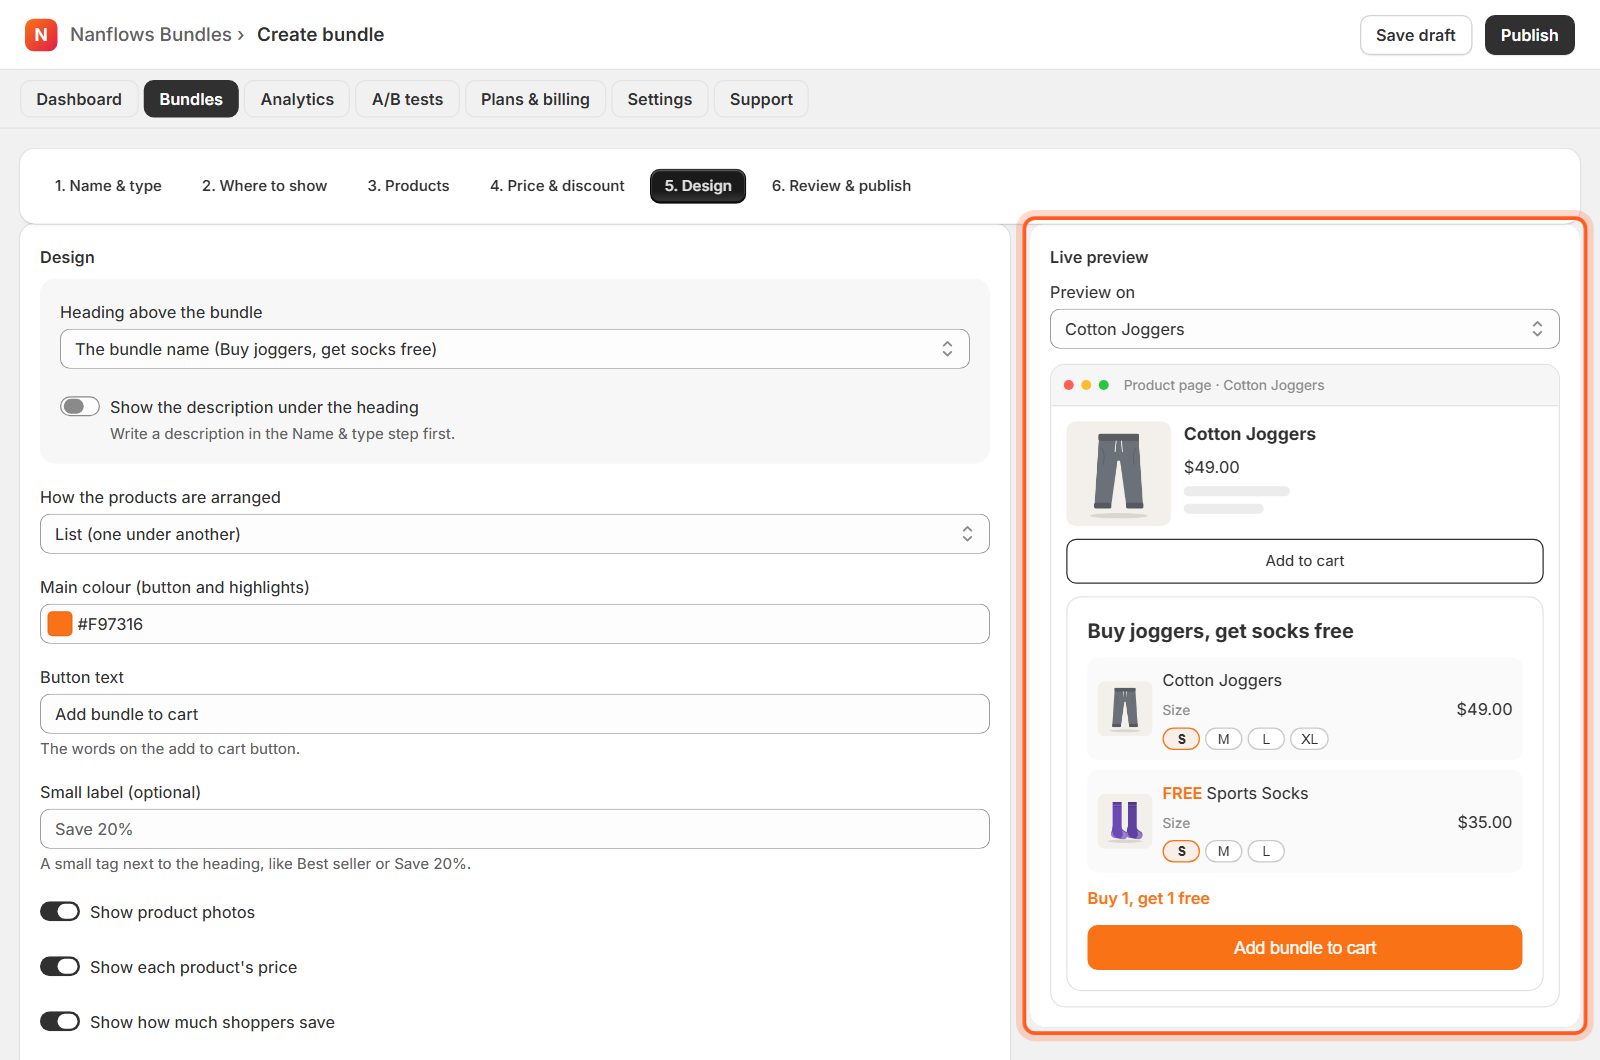
Task: Click the orange Add bundle to cart button
Action: pos(1305,947)
